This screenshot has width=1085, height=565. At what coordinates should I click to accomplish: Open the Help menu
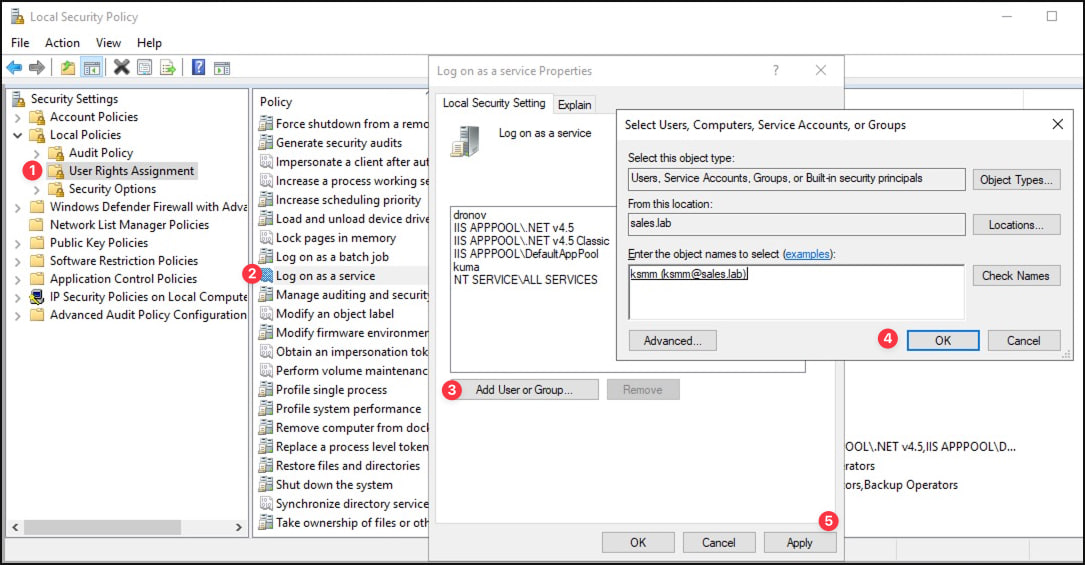pos(149,43)
